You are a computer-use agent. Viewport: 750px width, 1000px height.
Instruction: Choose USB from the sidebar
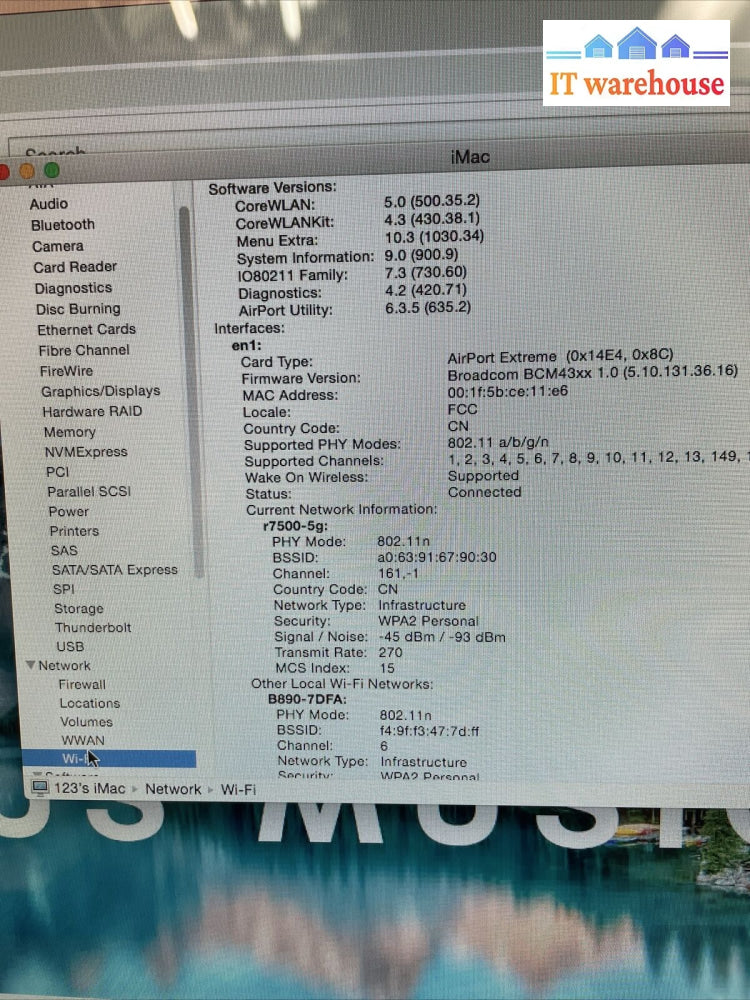pos(70,647)
